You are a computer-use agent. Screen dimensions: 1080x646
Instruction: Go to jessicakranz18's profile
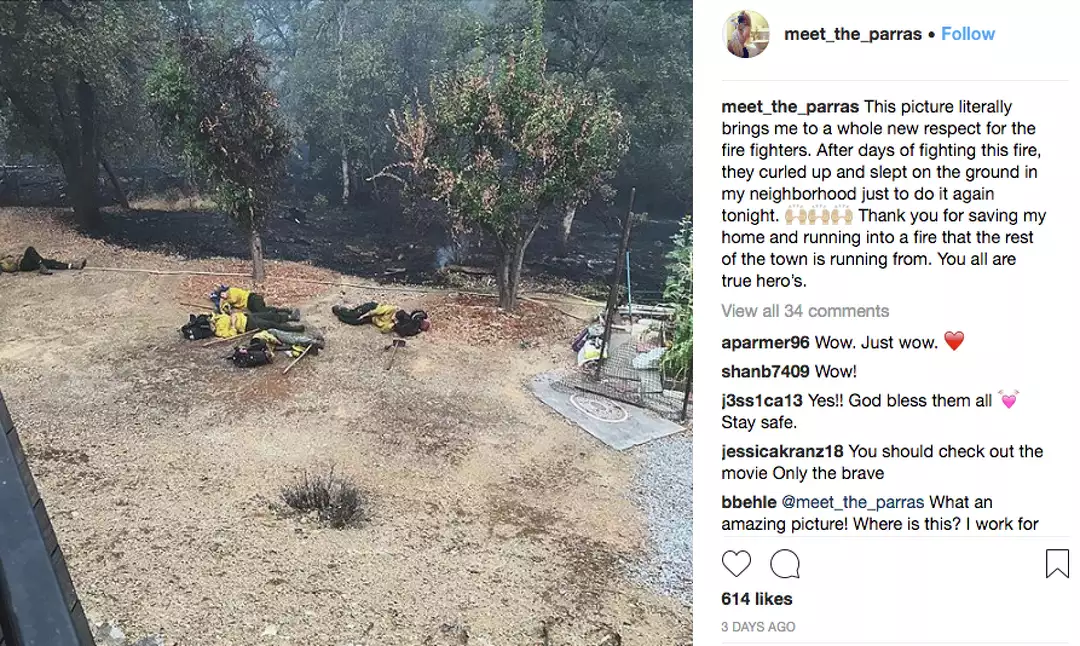click(782, 451)
